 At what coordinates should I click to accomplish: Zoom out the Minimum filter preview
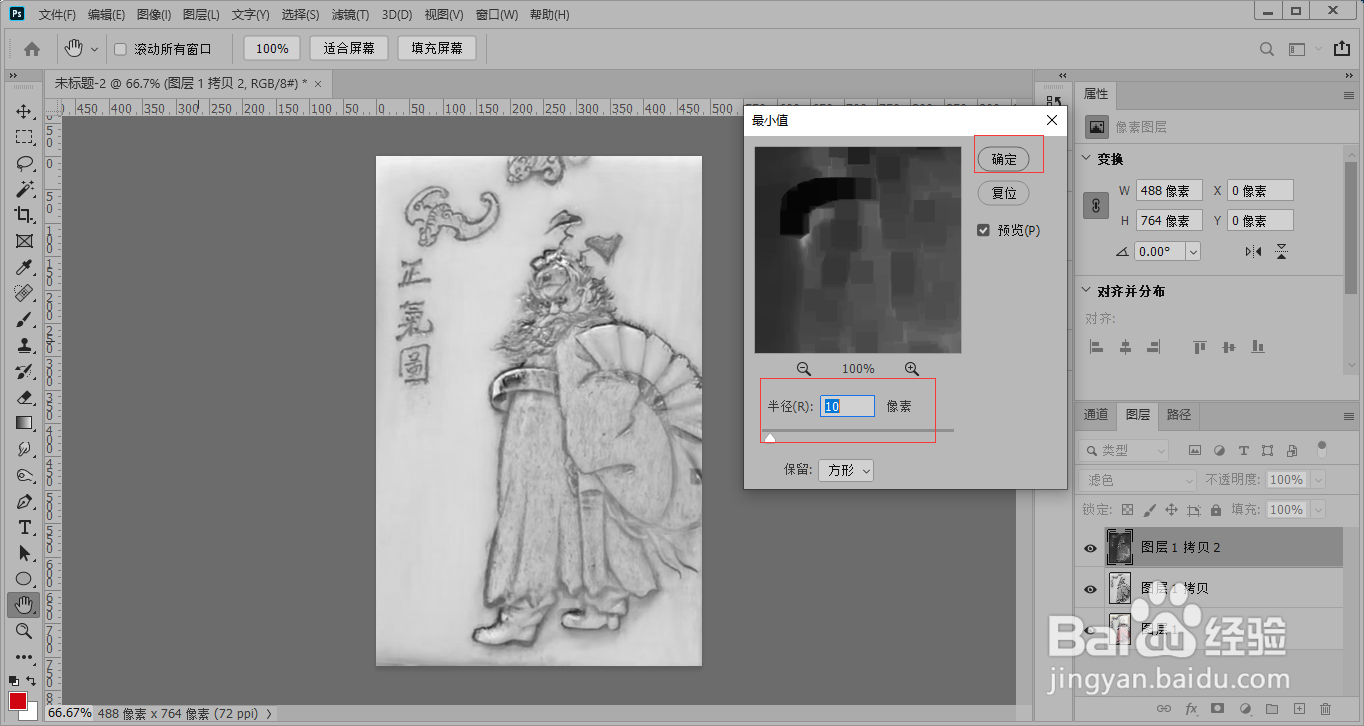tap(804, 369)
